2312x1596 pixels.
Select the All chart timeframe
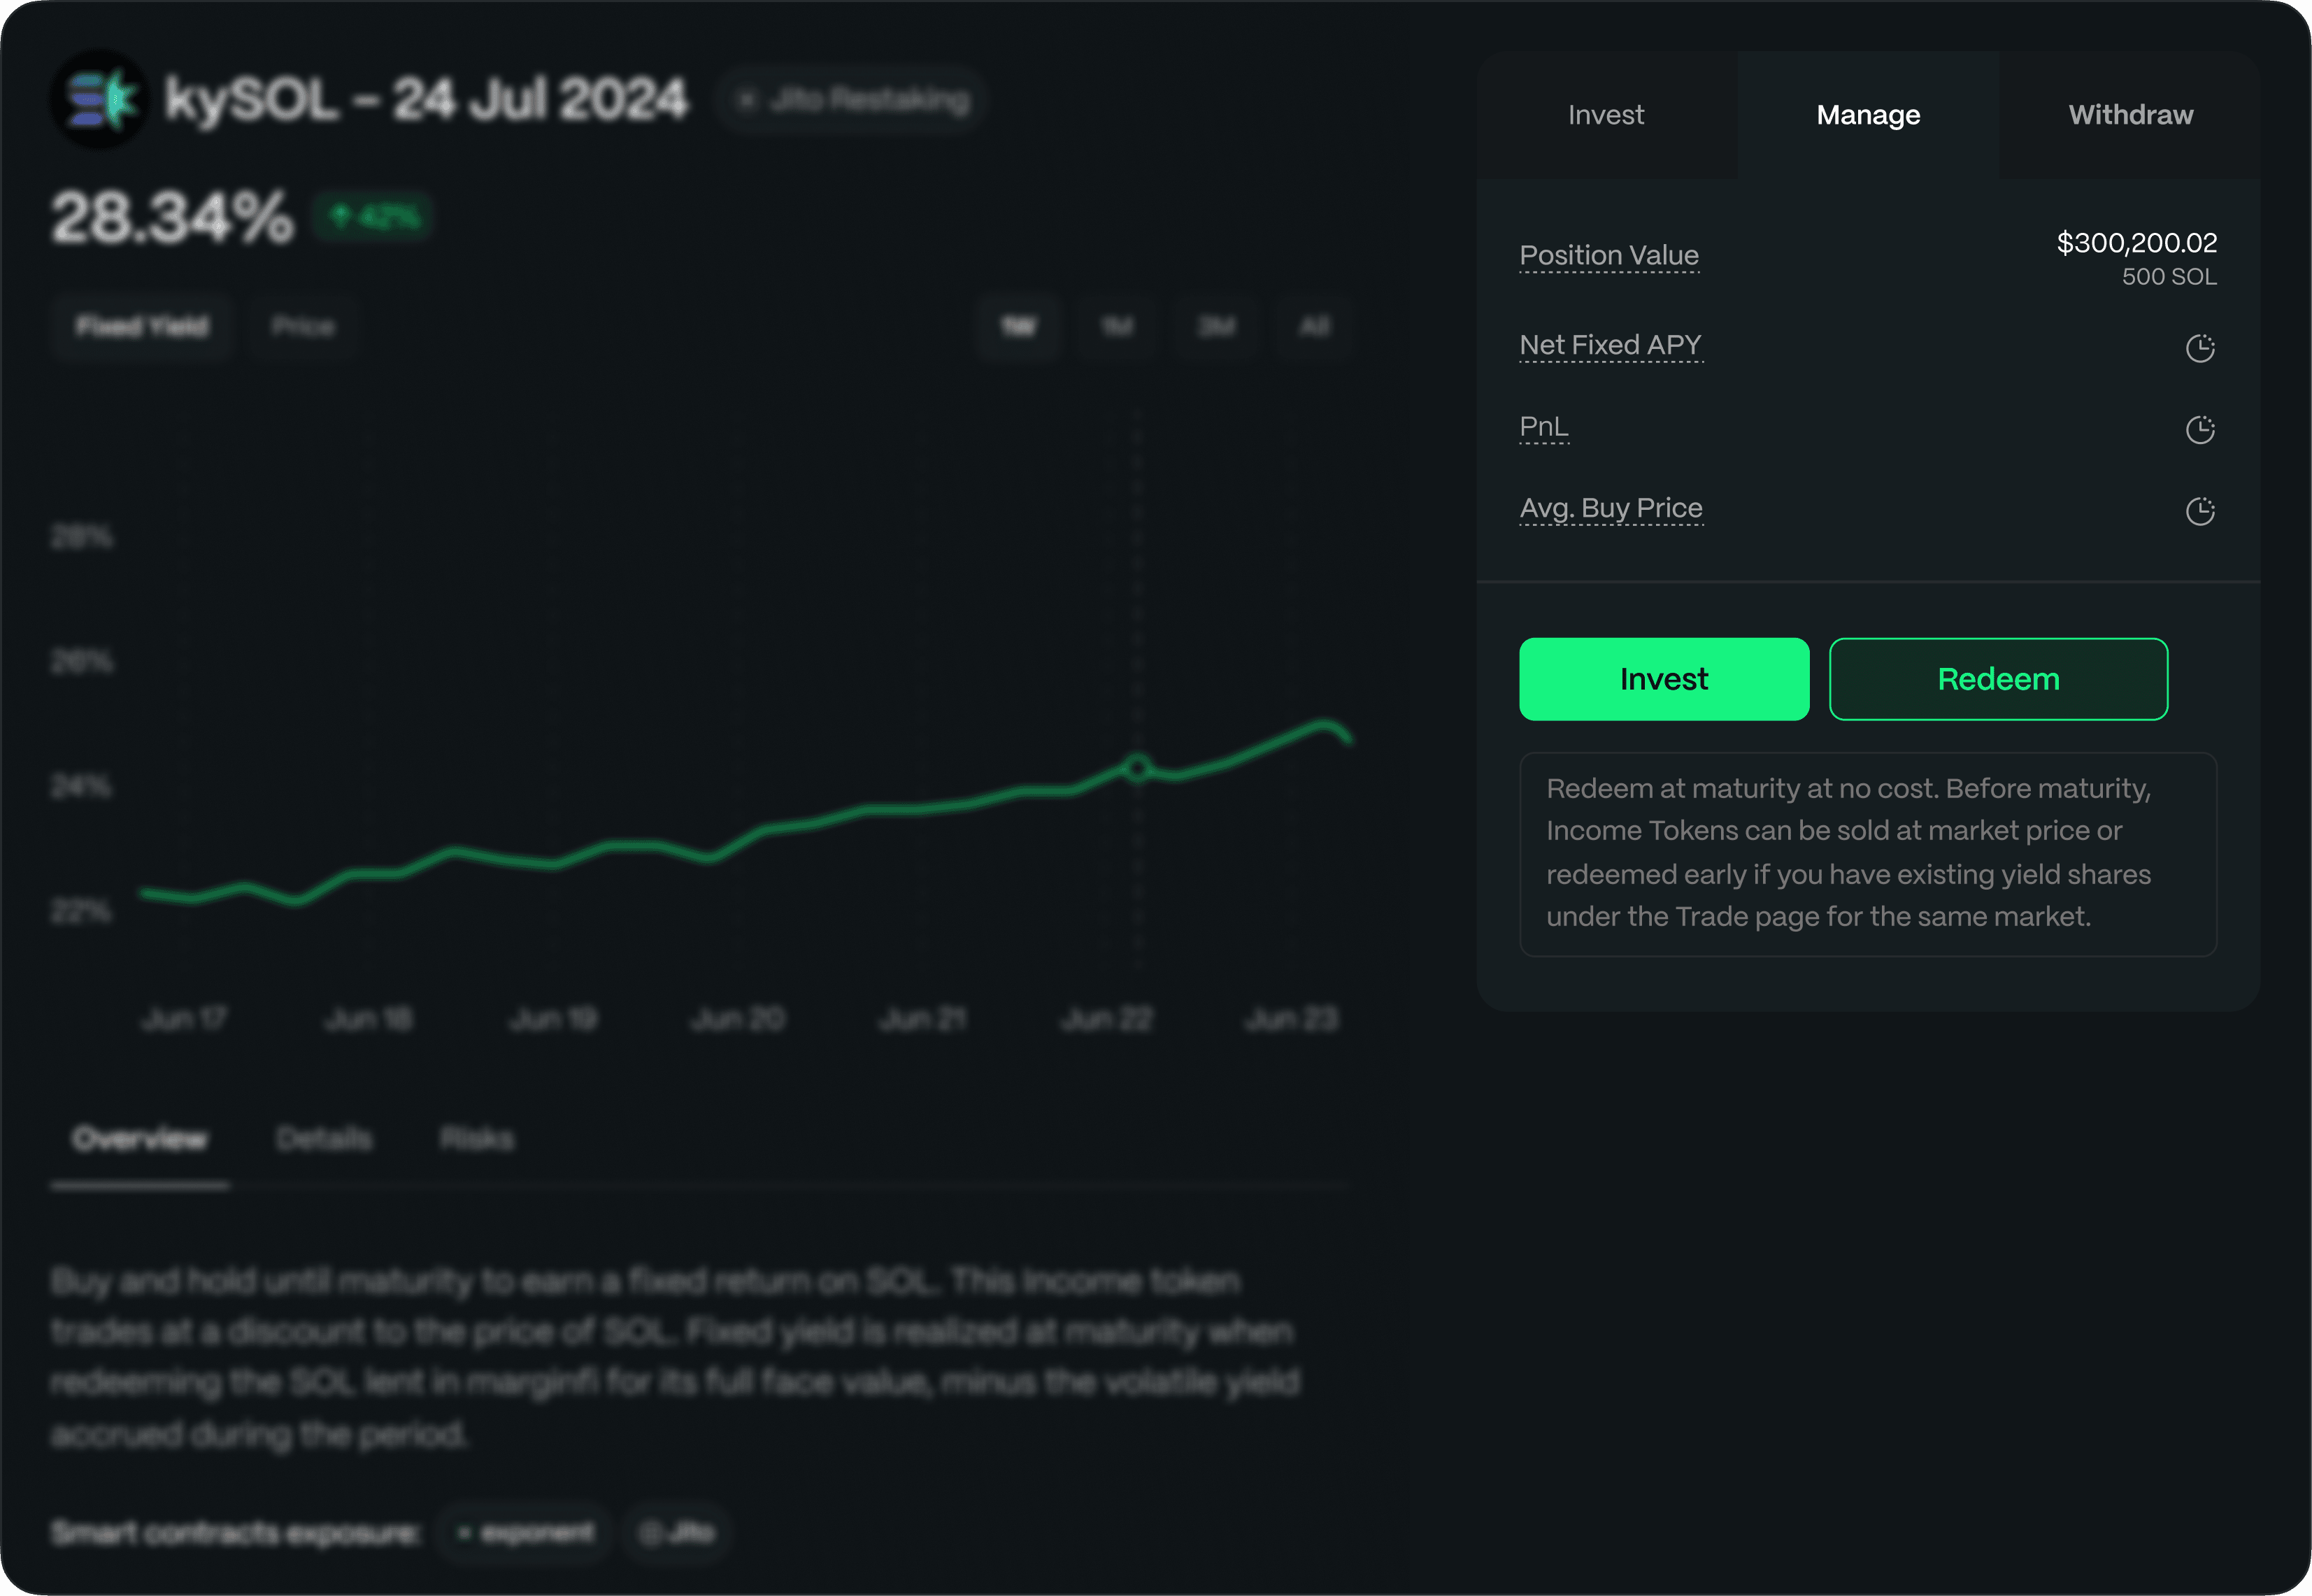coord(1313,326)
